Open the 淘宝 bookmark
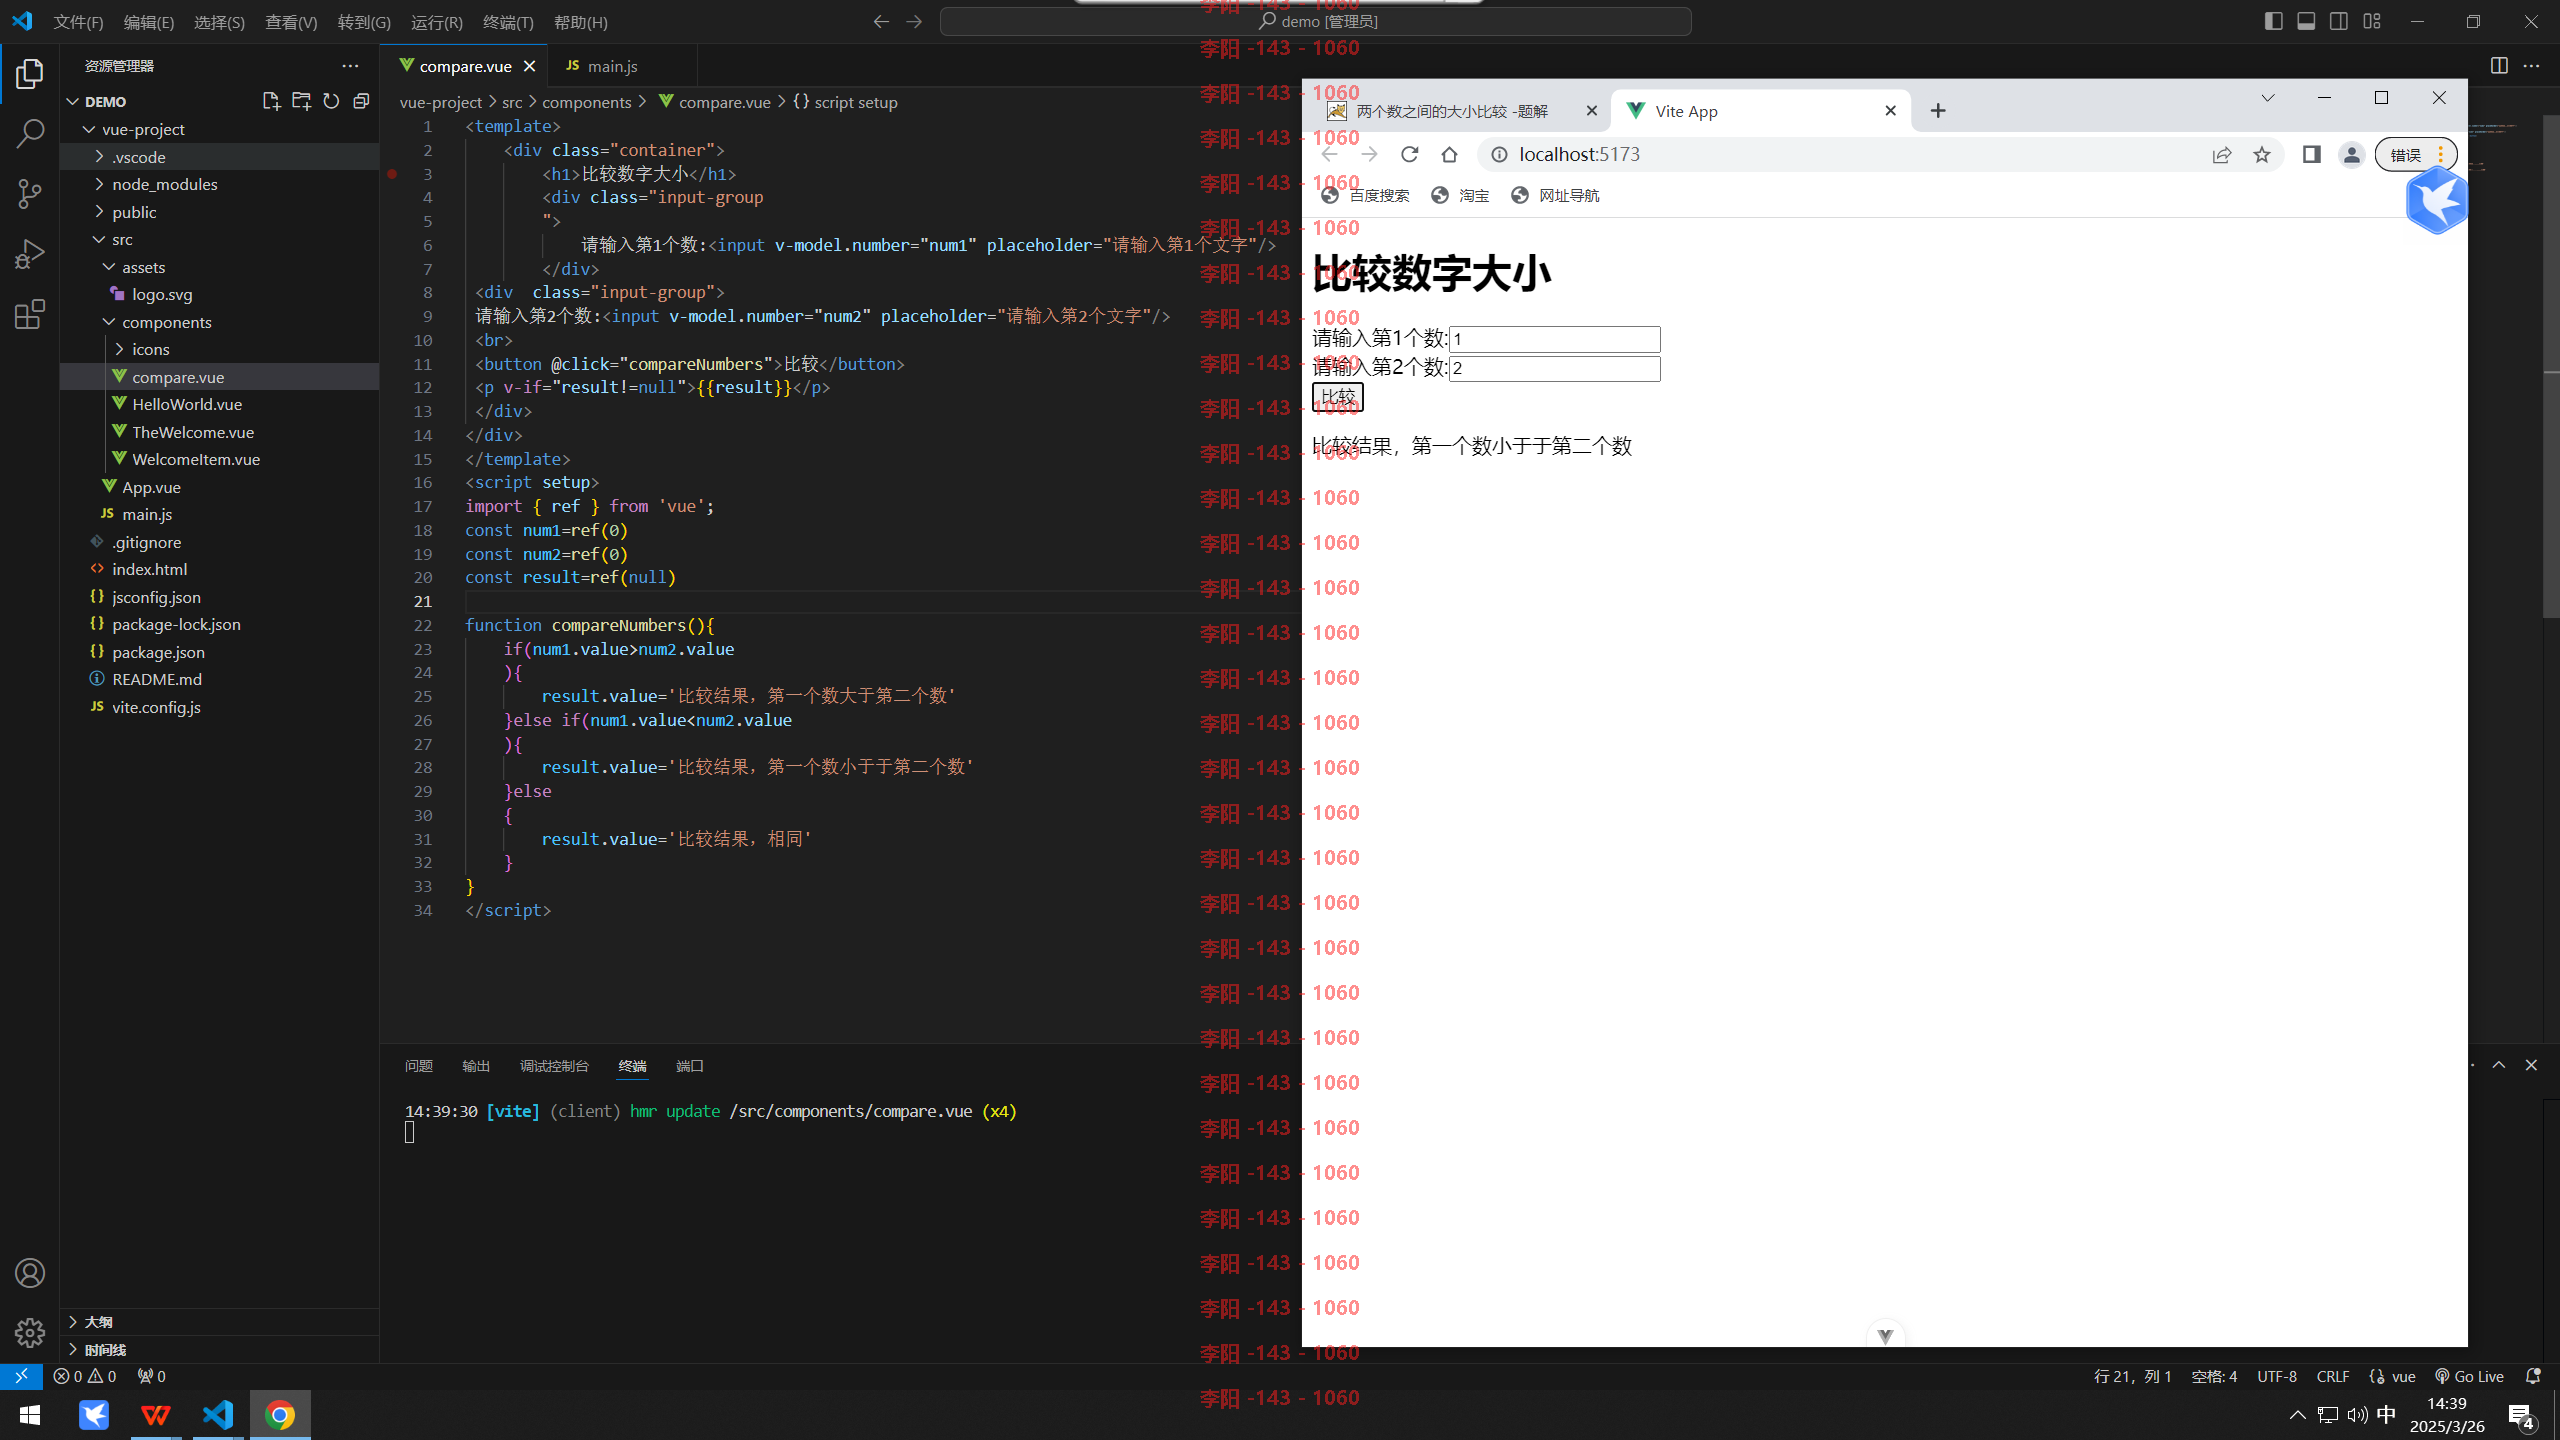This screenshot has height=1440, width=2560. [x=1460, y=195]
